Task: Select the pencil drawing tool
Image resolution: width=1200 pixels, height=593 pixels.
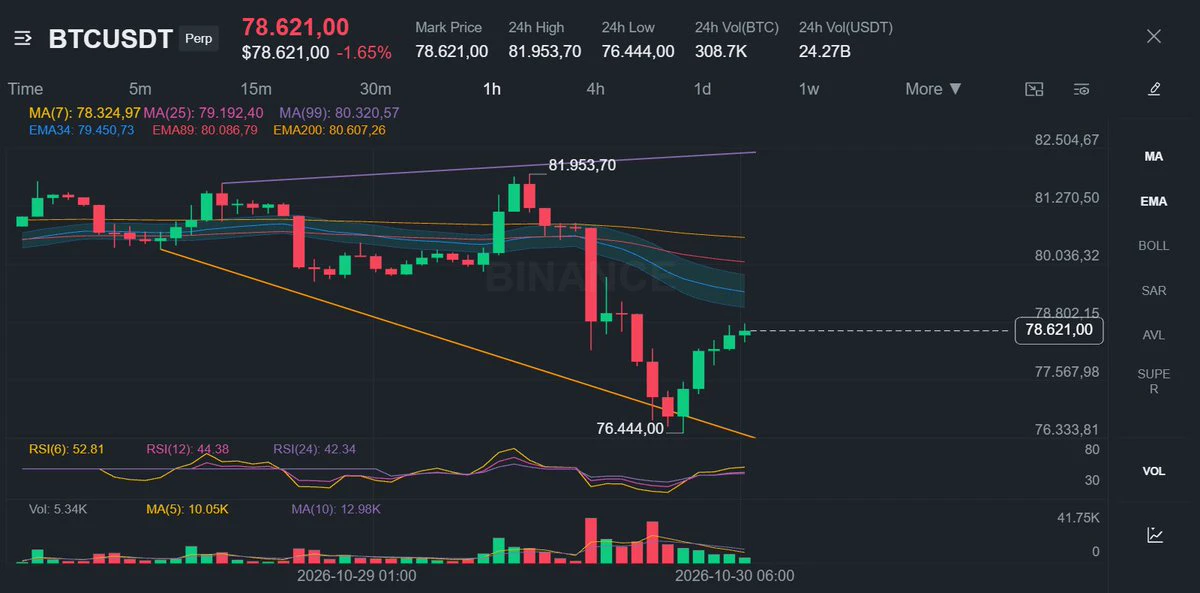Action: pos(1154,89)
